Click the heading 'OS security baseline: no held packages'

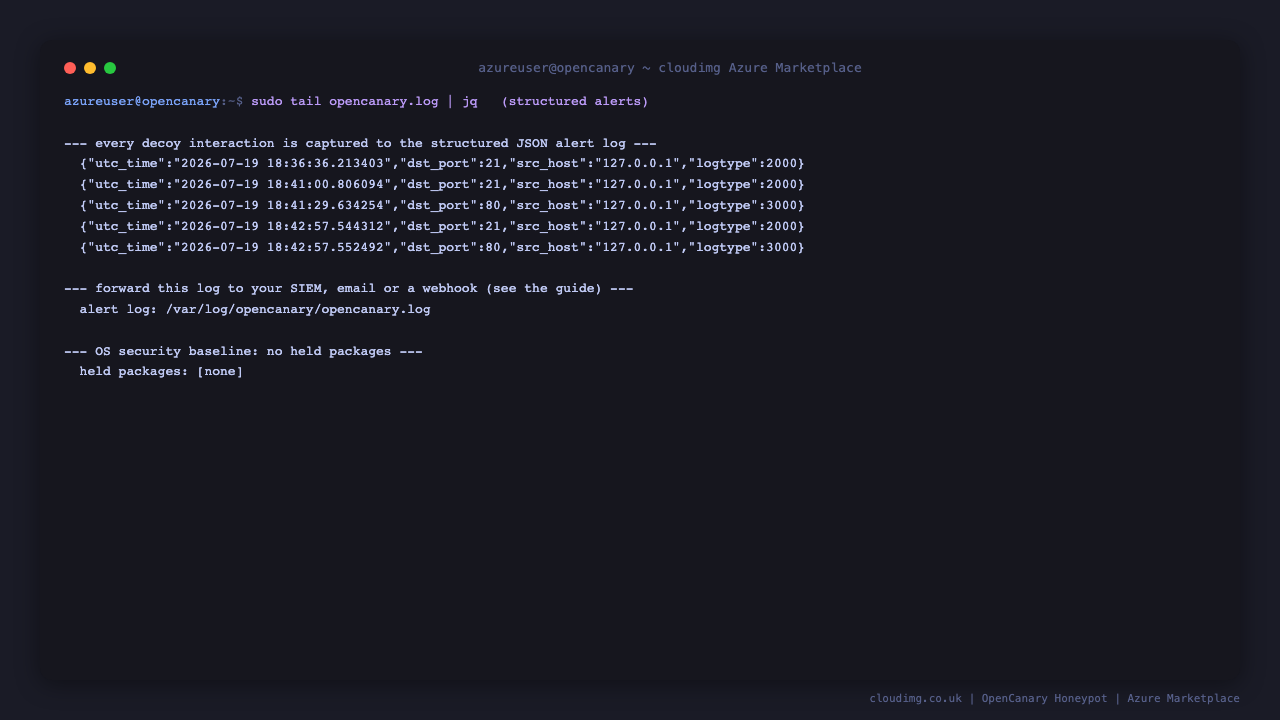click(243, 351)
